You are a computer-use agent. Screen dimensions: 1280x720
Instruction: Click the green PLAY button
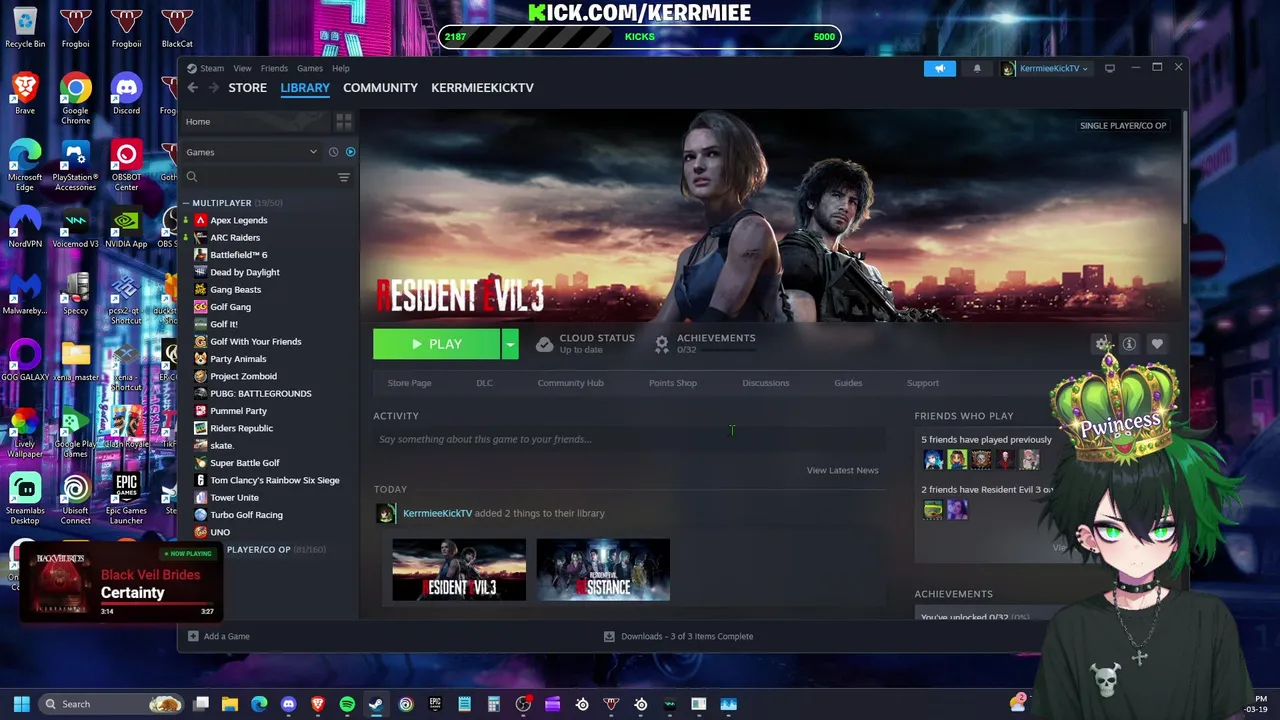[437, 344]
